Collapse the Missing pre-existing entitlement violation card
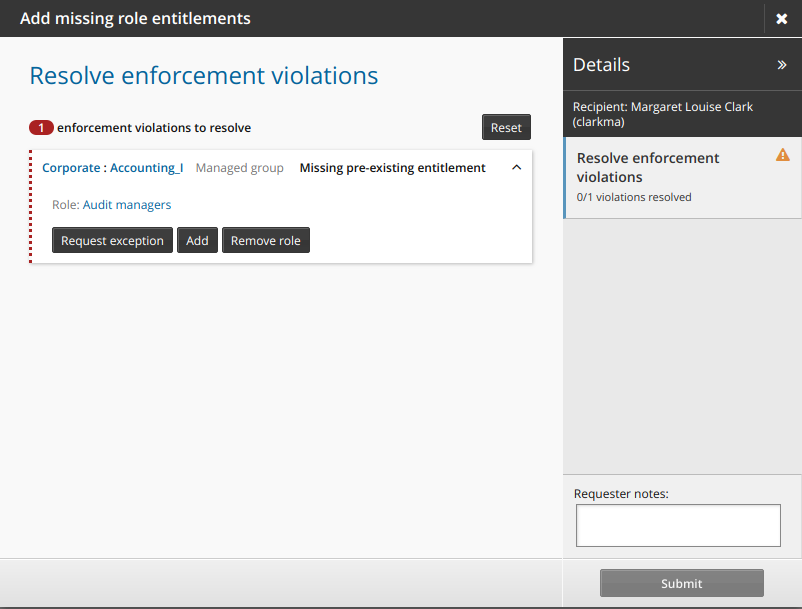The height and width of the screenshot is (609, 802). [x=517, y=167]
